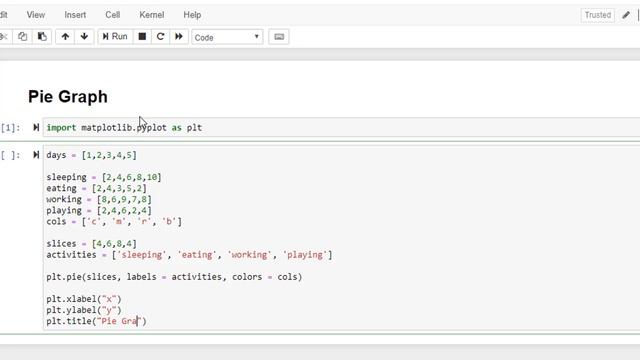Click the plt.ylabel("y") line
Screen dimensions: 640x360
(84, 310)
